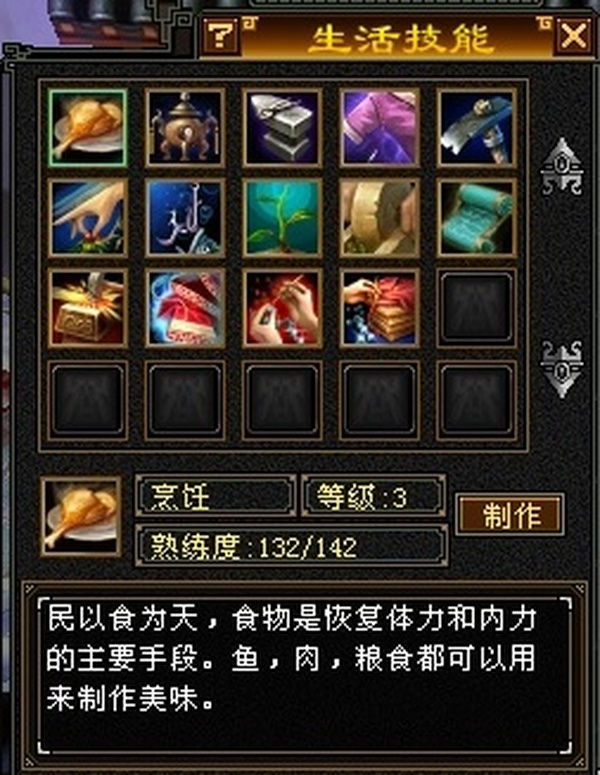Select the anvil forging skill icon
This screenshot has height=775, width=600.
[x=282, y=128]
